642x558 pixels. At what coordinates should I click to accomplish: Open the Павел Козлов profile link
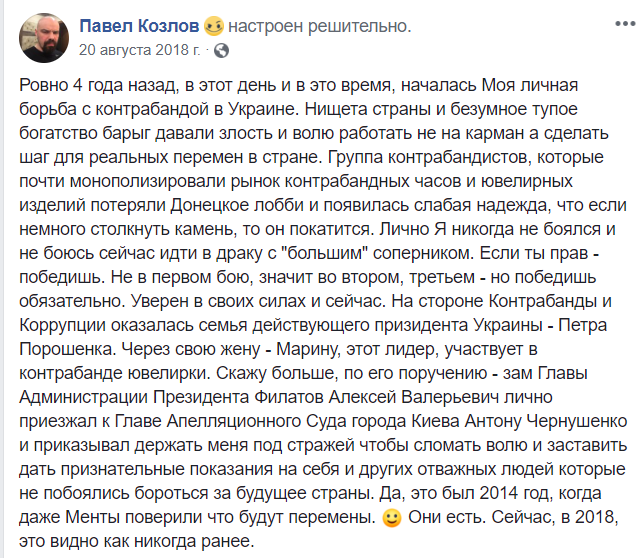coord(139,26)
